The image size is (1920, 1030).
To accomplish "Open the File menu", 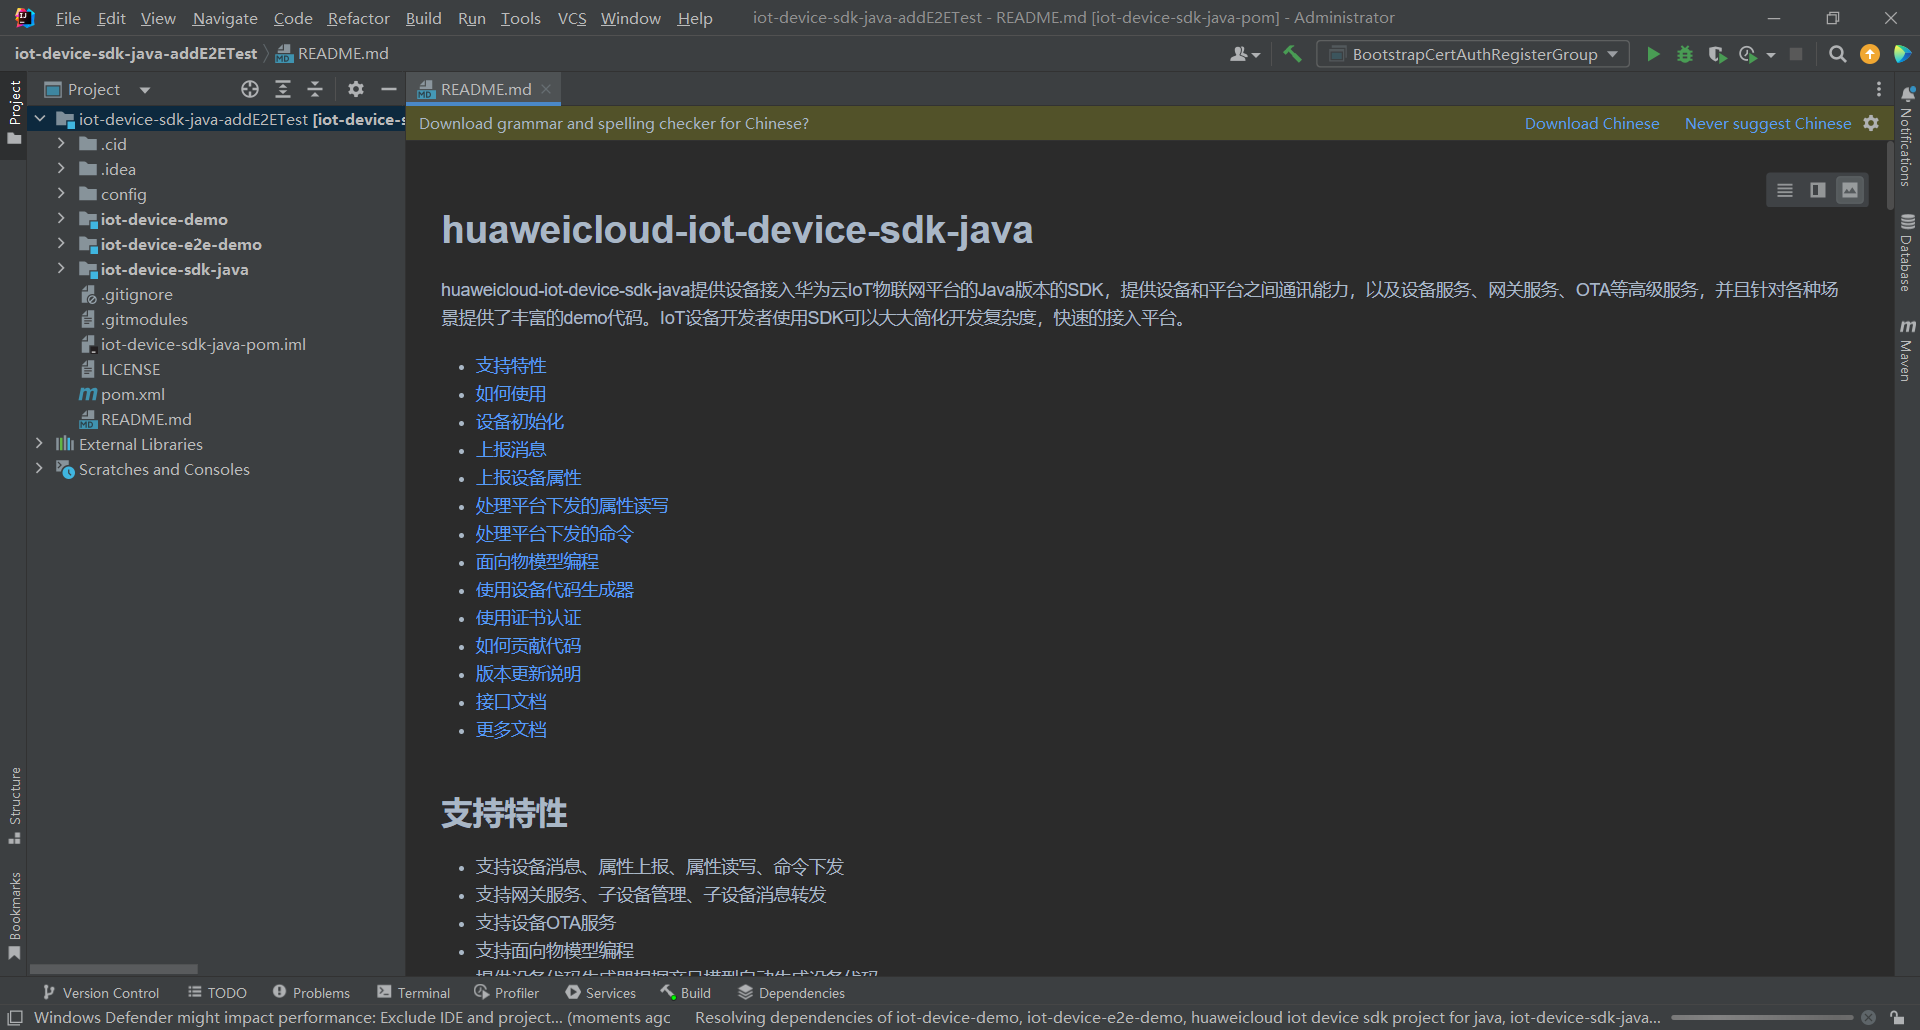I will [68, 18].
